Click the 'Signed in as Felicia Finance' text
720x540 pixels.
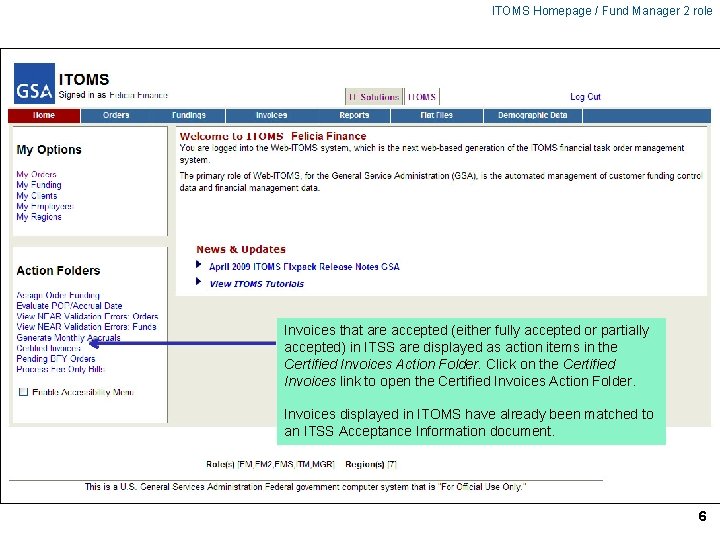[113, 95]
